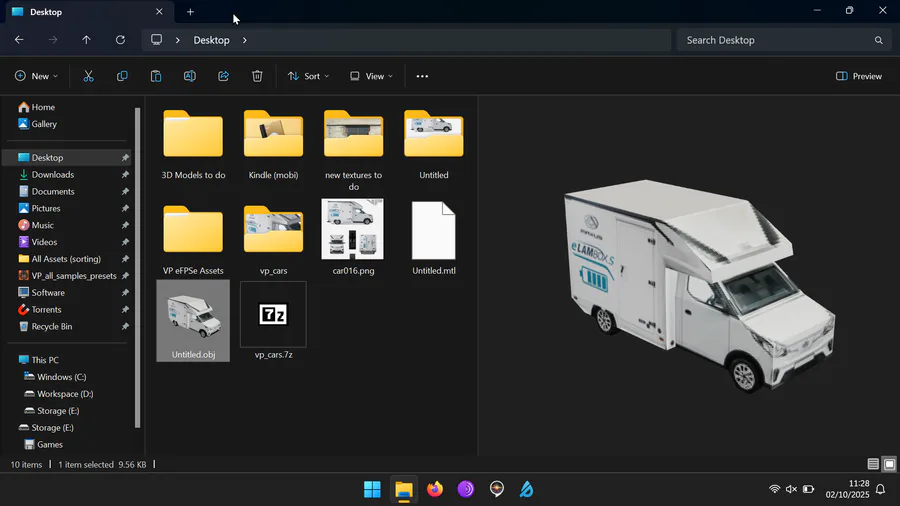Click the Copy icon in toolbar

pyautogui.click(x=122, y=76)
